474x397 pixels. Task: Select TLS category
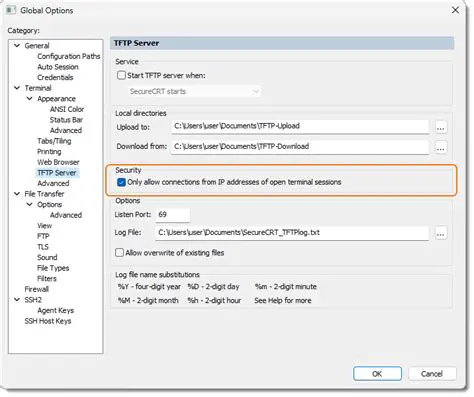tap(43, 247)
